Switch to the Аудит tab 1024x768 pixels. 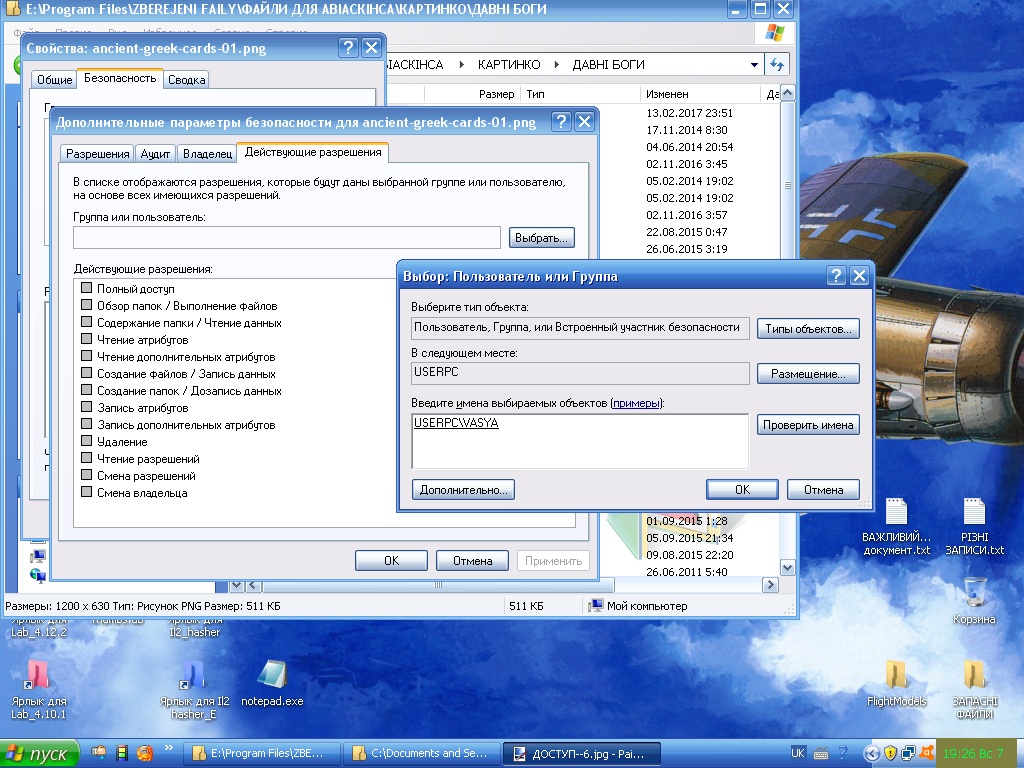(x=155, y=154)
